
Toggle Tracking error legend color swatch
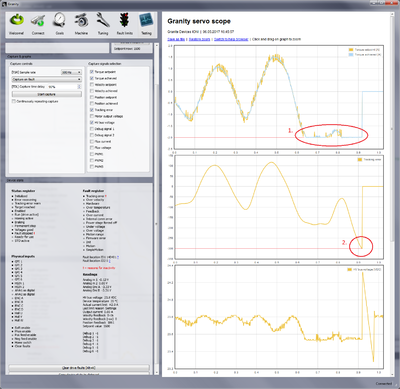coord(360,160)
